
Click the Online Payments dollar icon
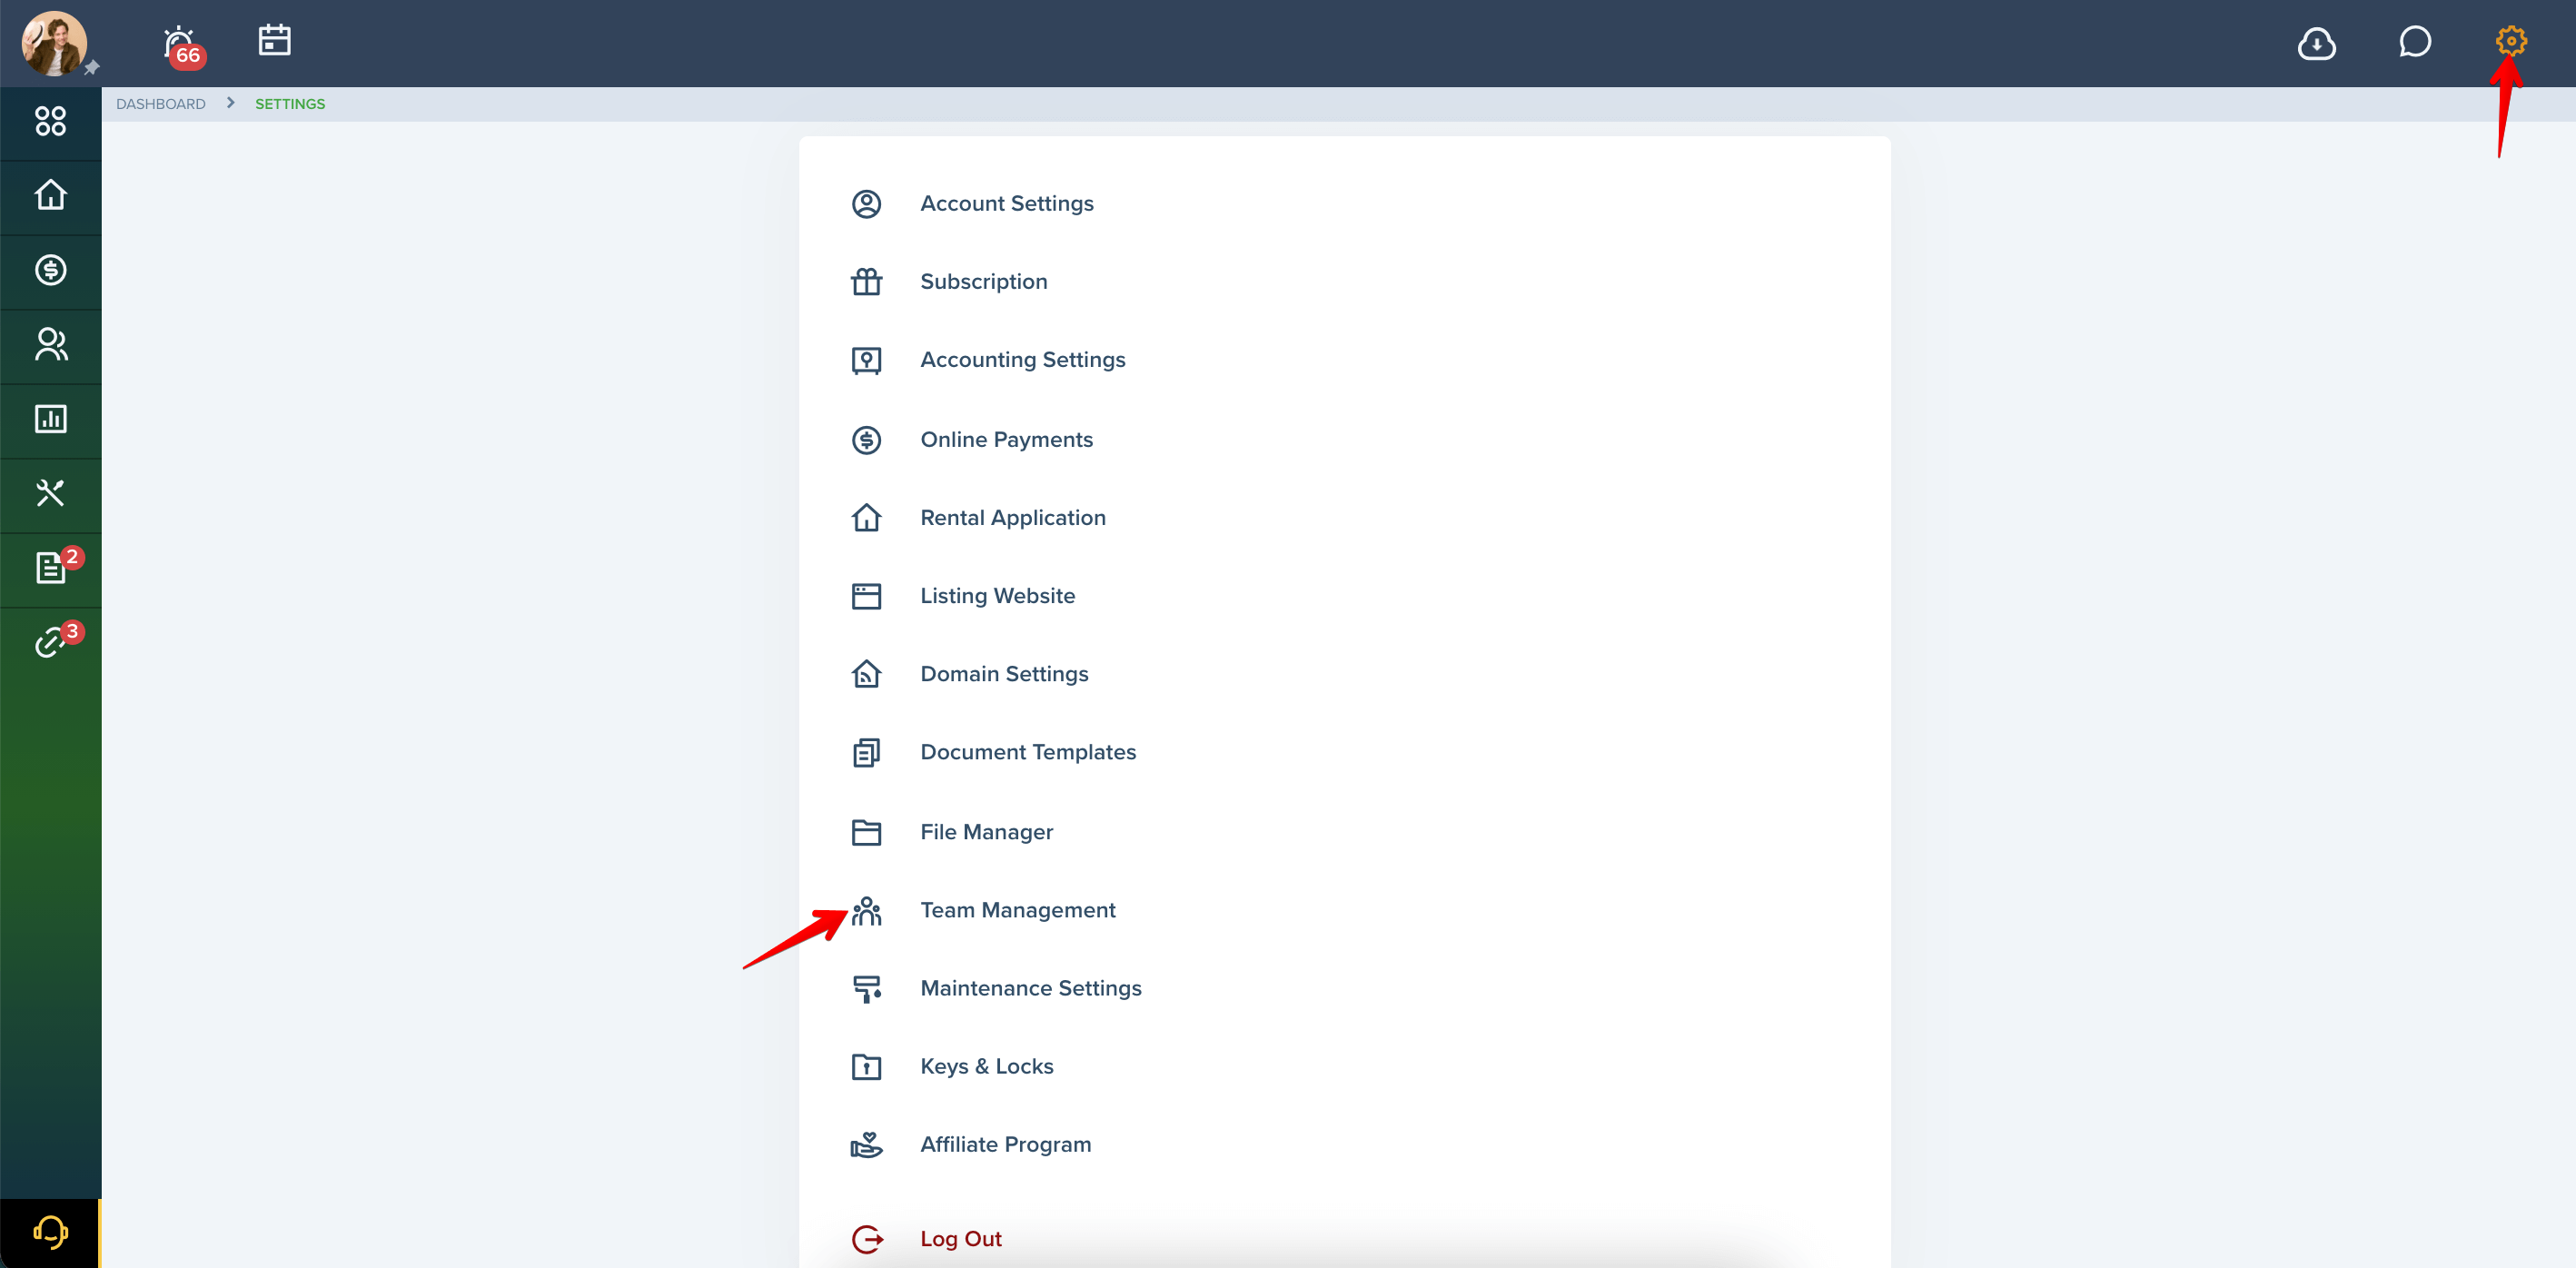(866, 440)
